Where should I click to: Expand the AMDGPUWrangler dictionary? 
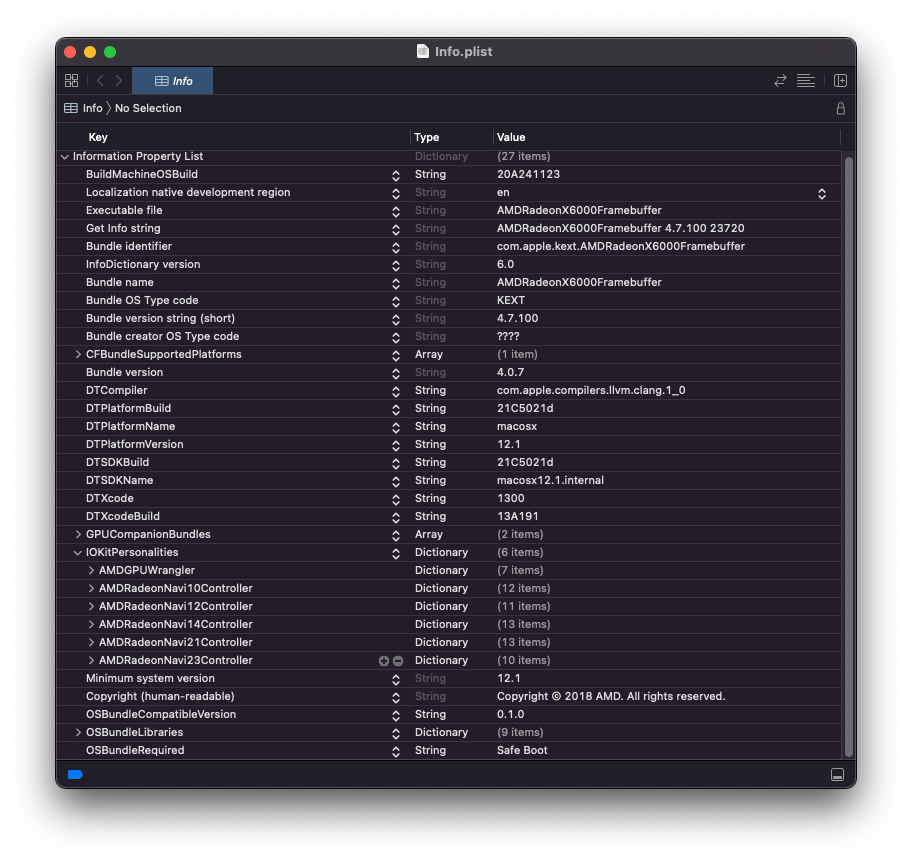[x=91, y=571]
